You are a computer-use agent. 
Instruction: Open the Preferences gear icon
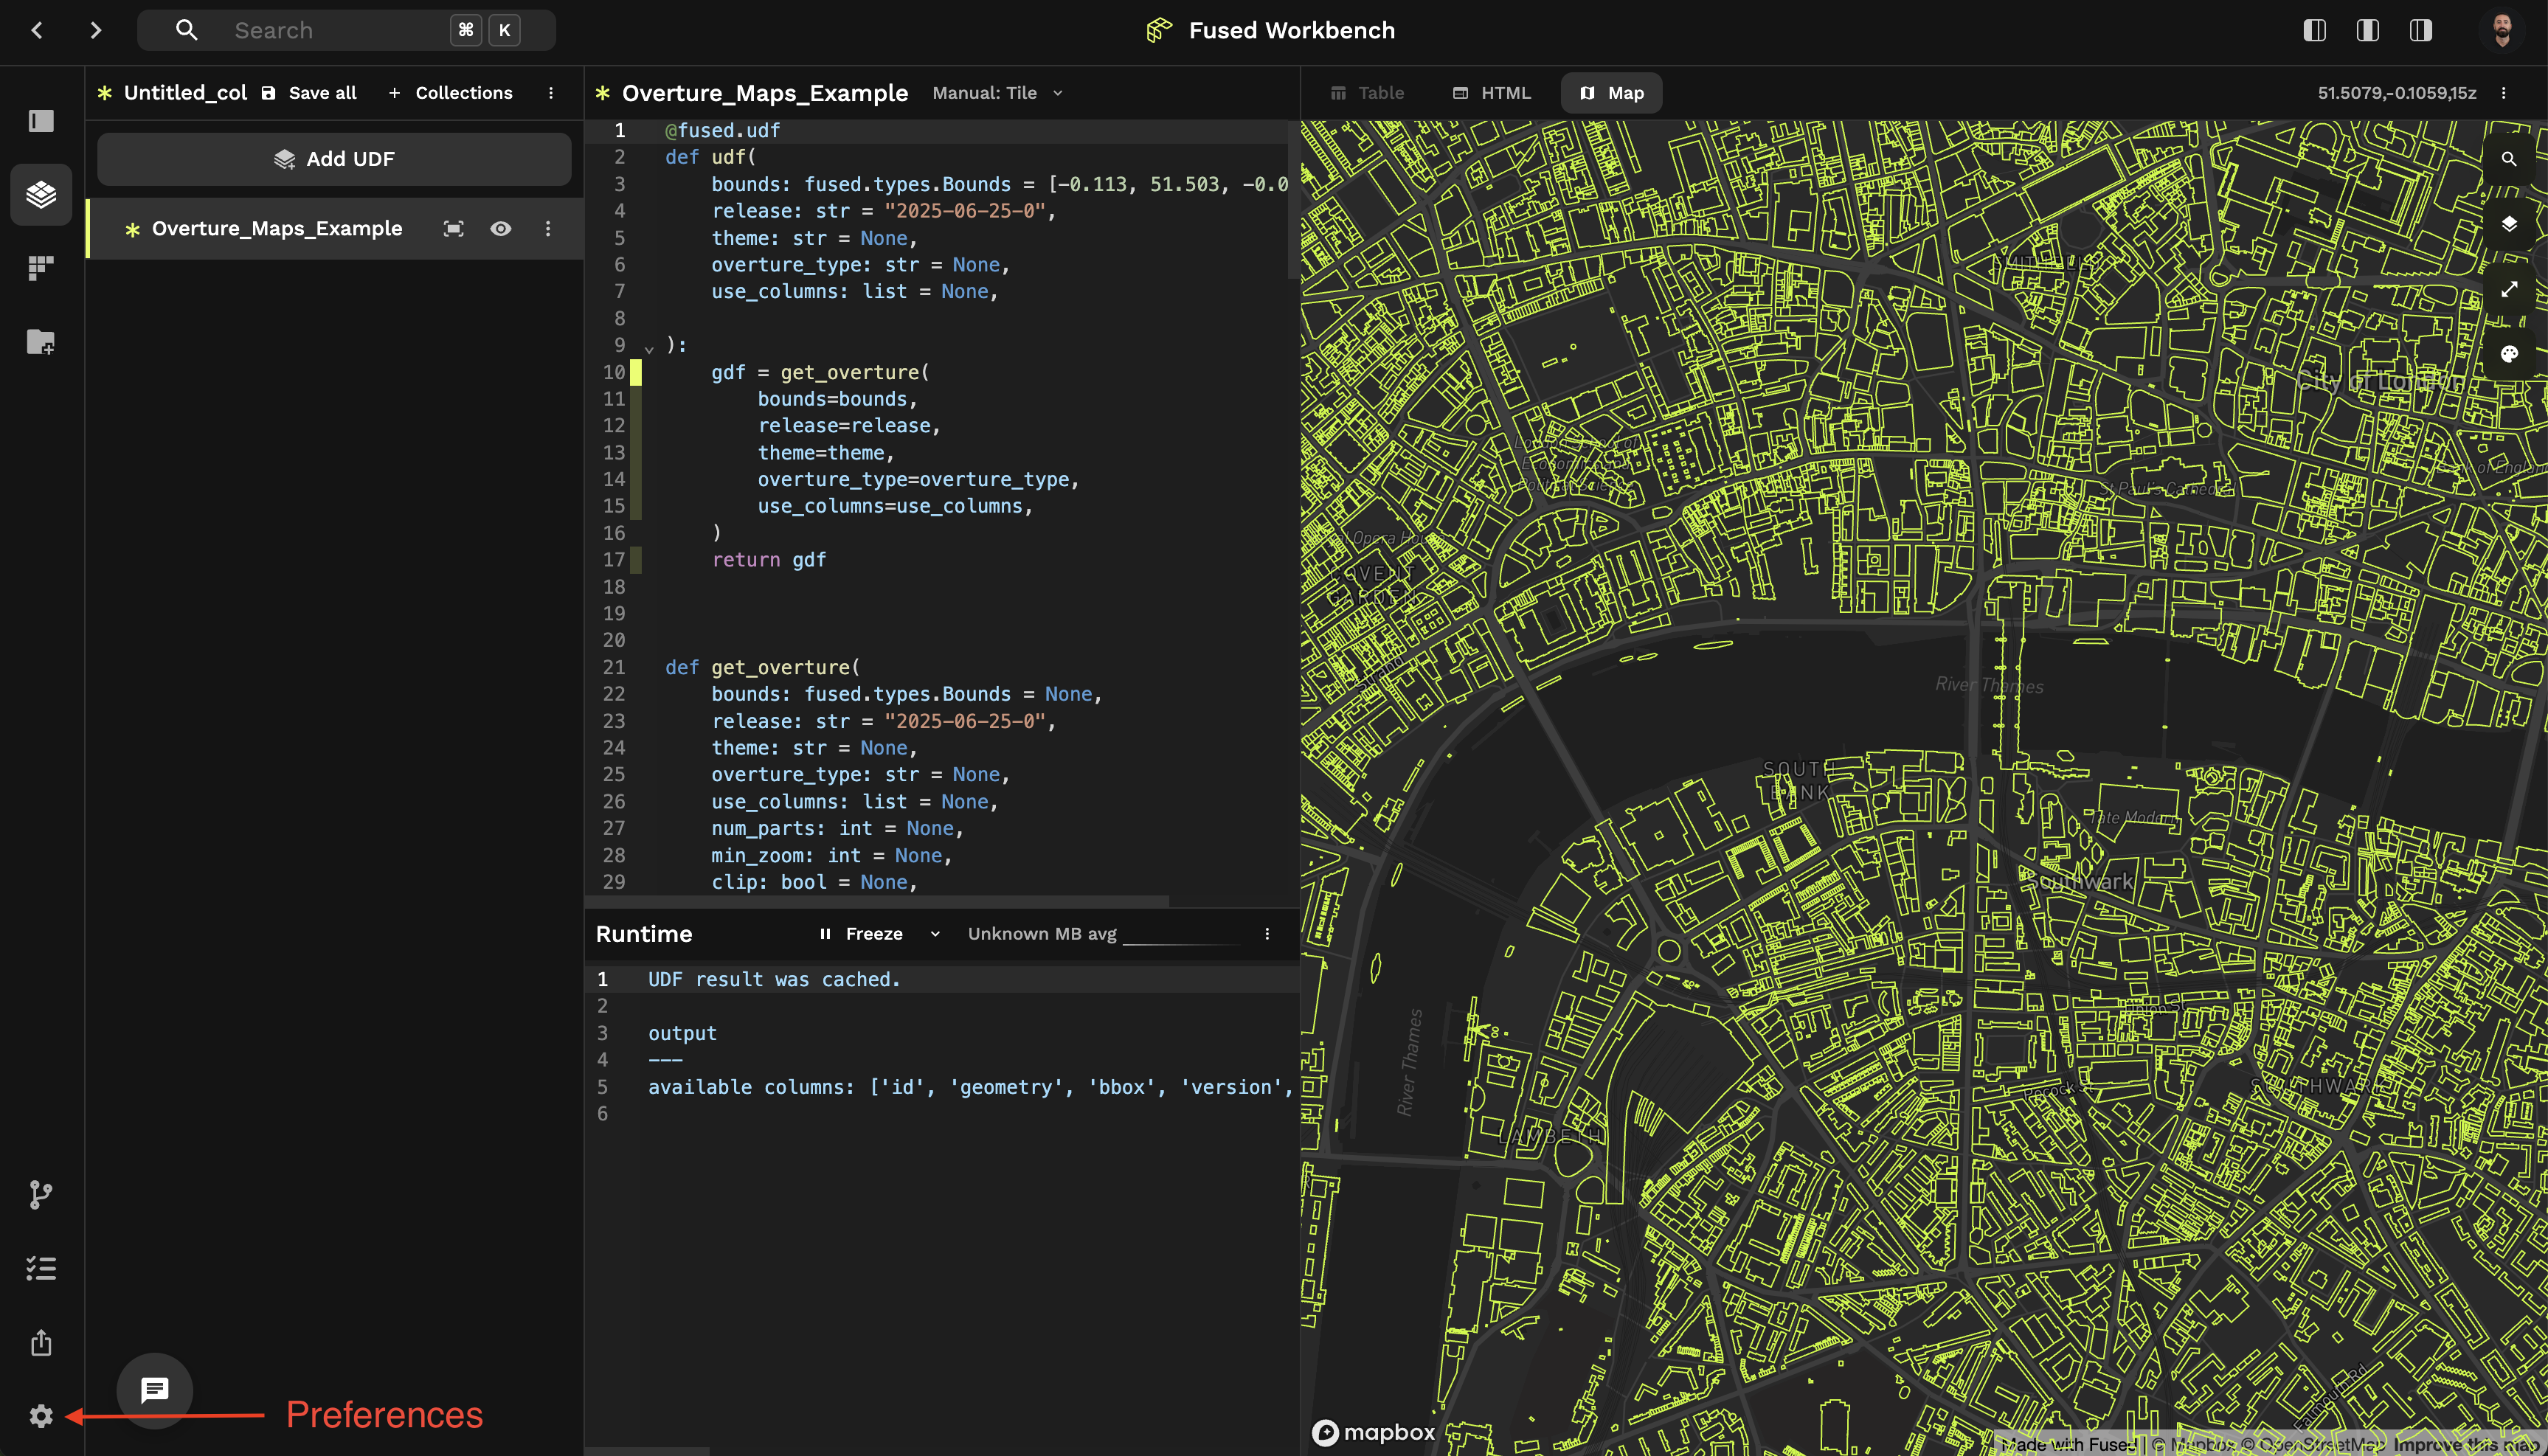tap(41, 1416)
